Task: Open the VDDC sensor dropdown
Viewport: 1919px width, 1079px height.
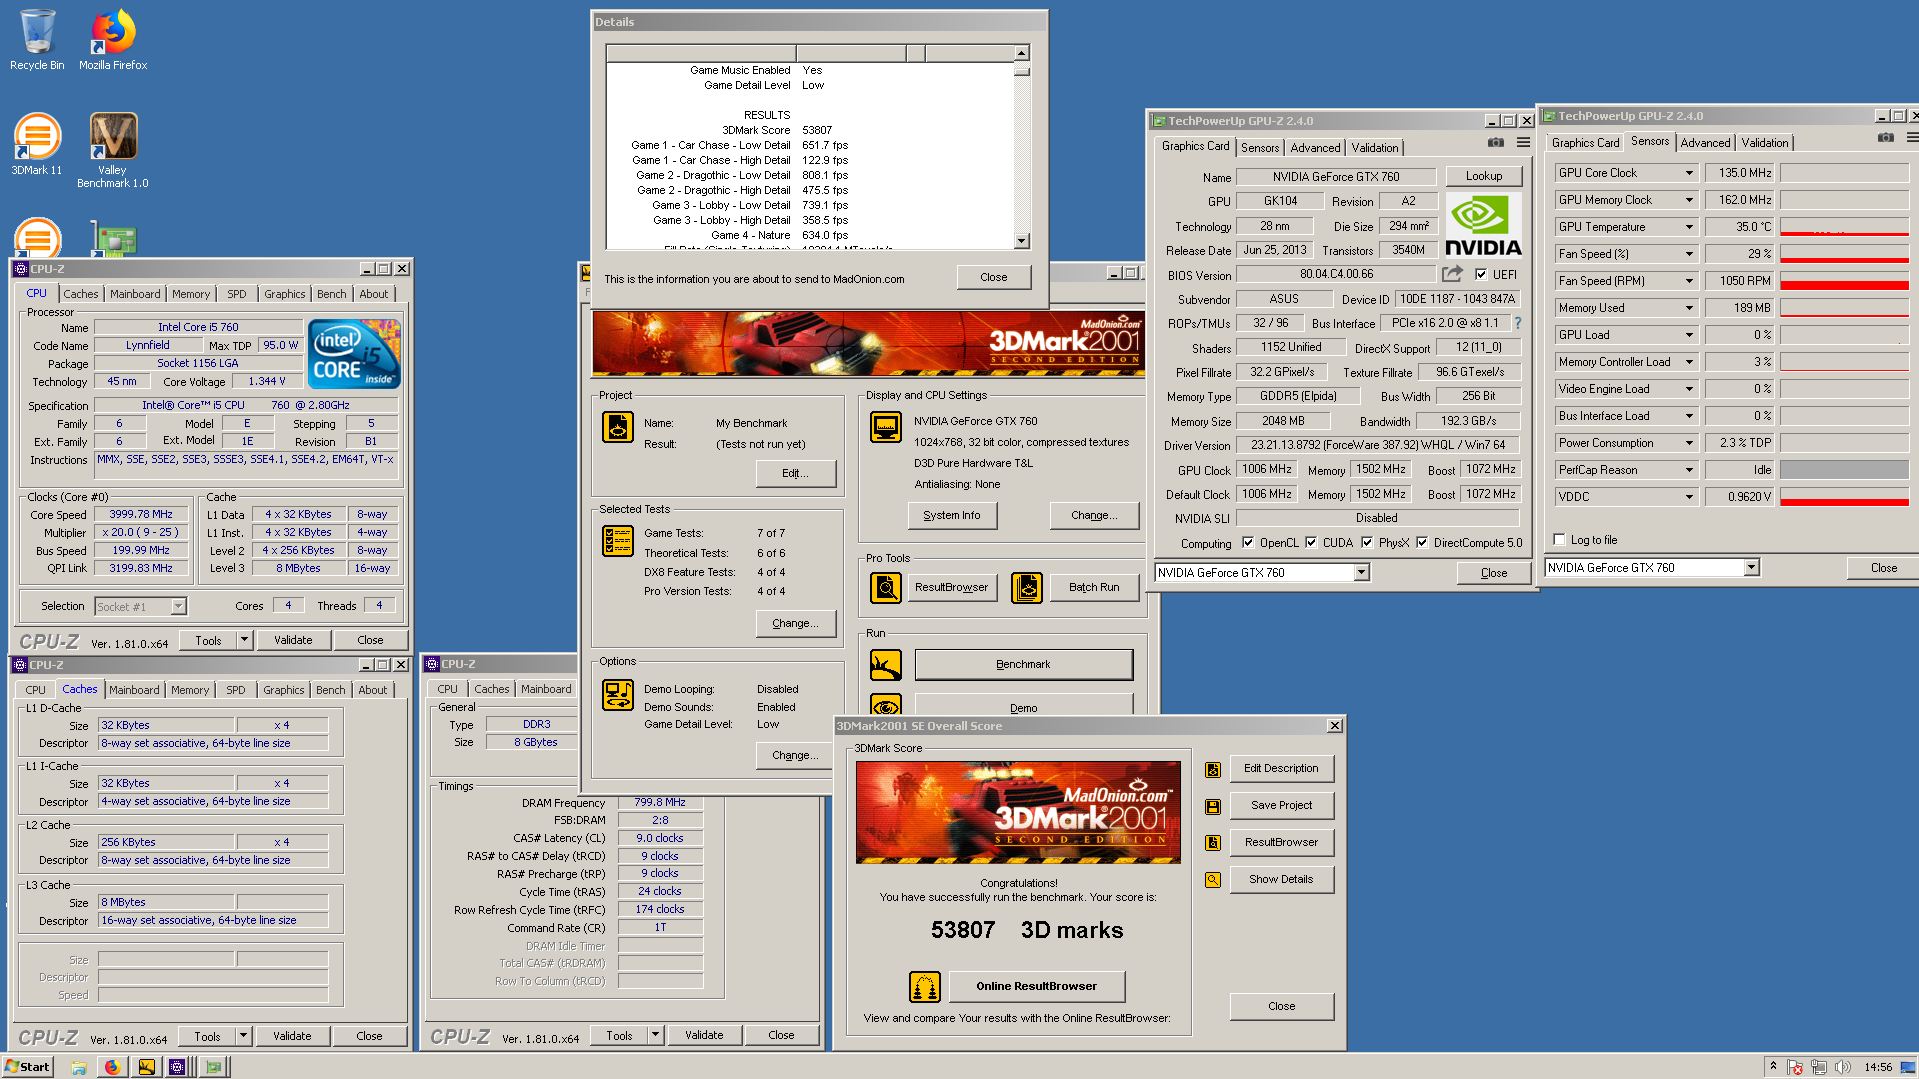Action: pyautogui.click(x=1689, y=497)
